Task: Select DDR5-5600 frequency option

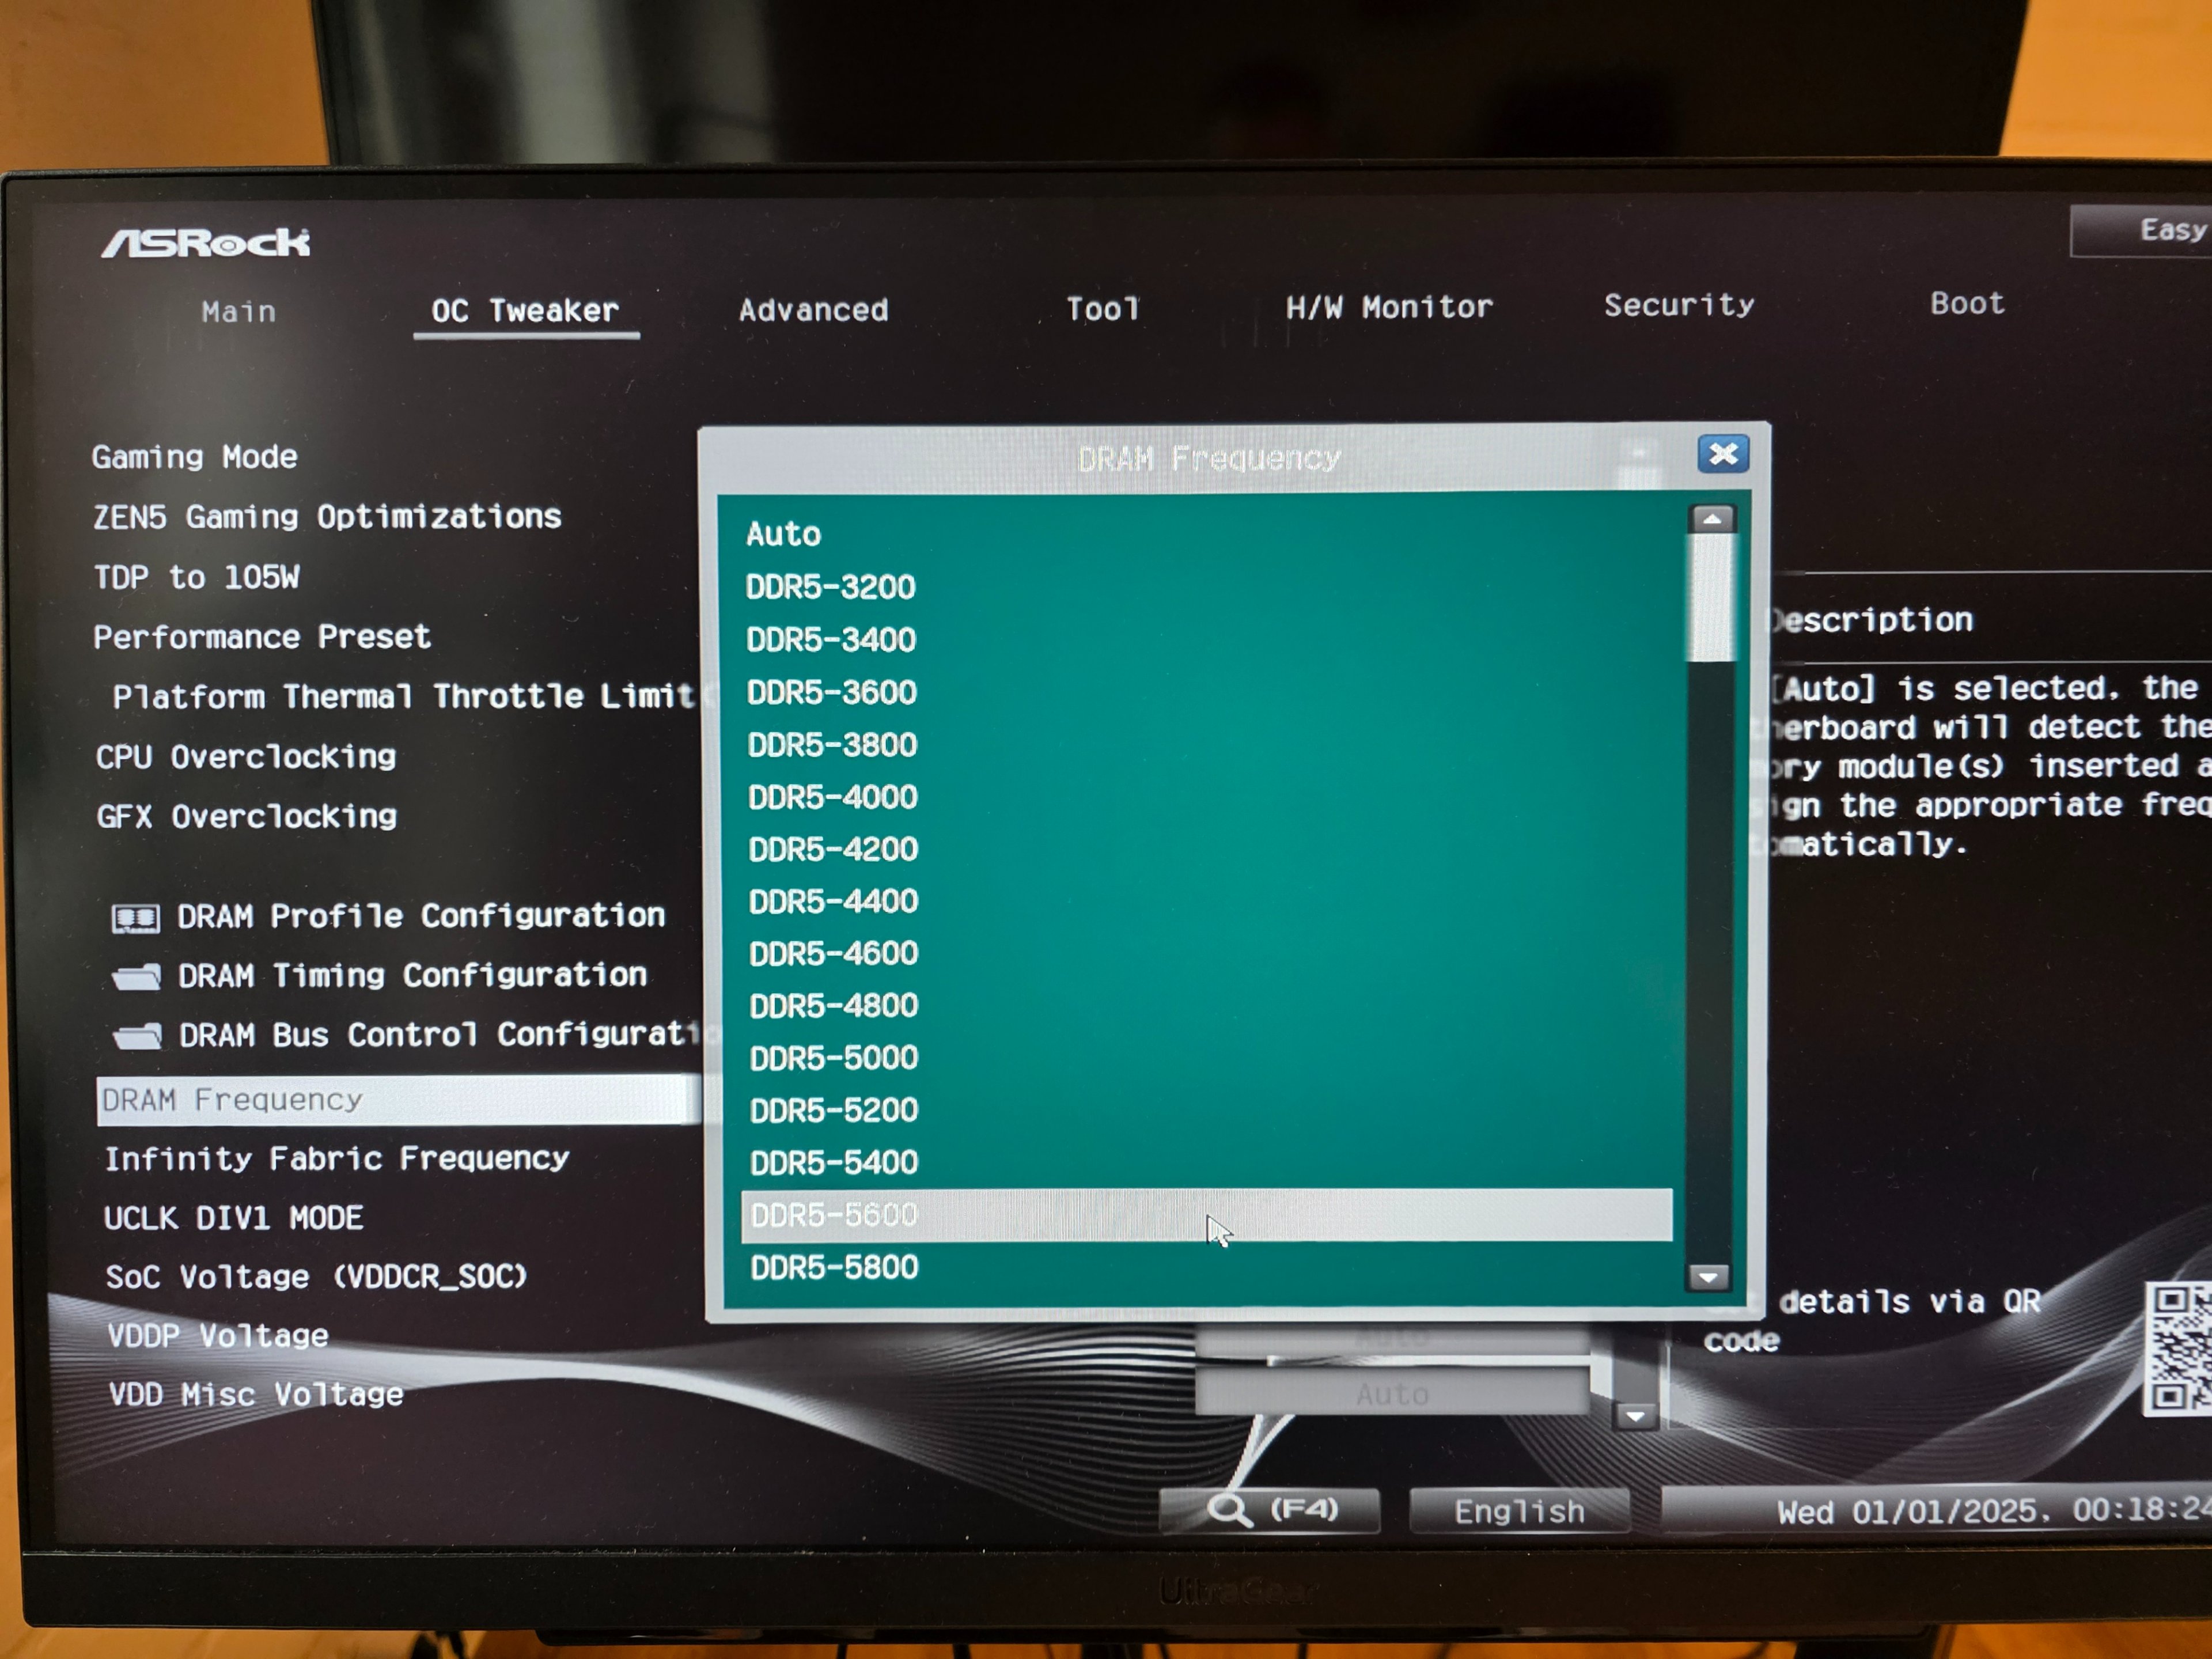Action: [835, 1215]
